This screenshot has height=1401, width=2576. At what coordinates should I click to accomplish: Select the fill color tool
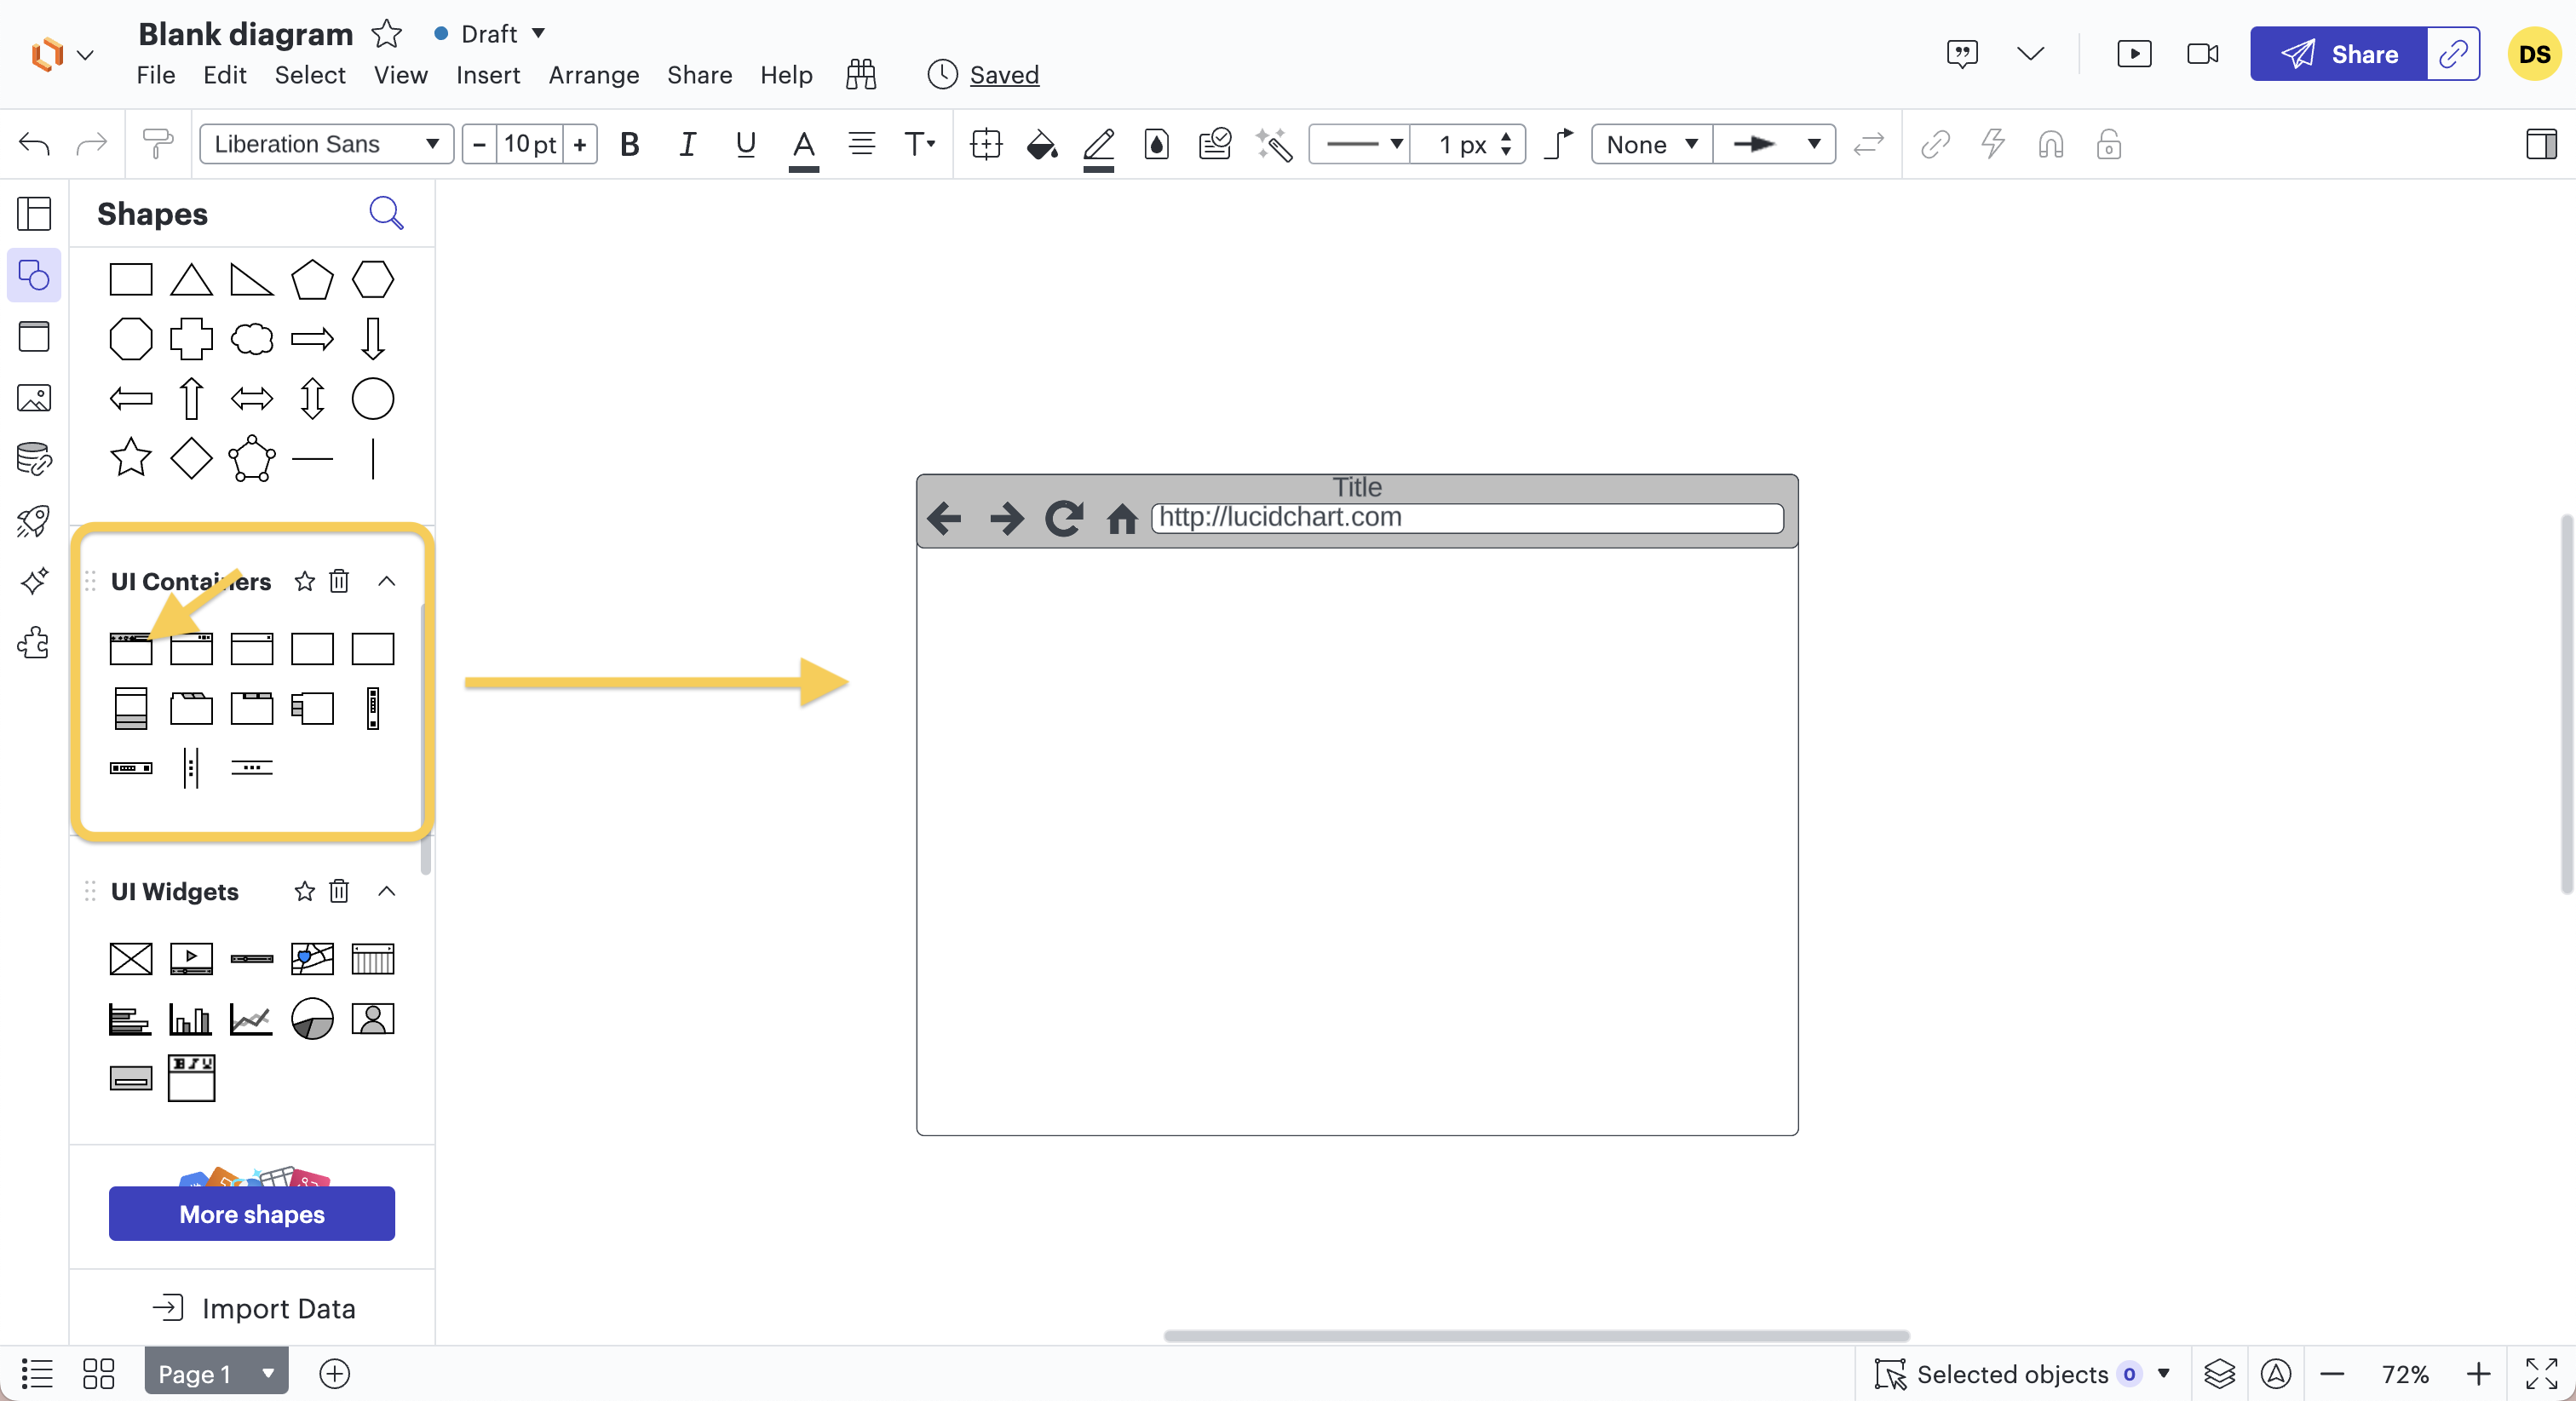1044,143
